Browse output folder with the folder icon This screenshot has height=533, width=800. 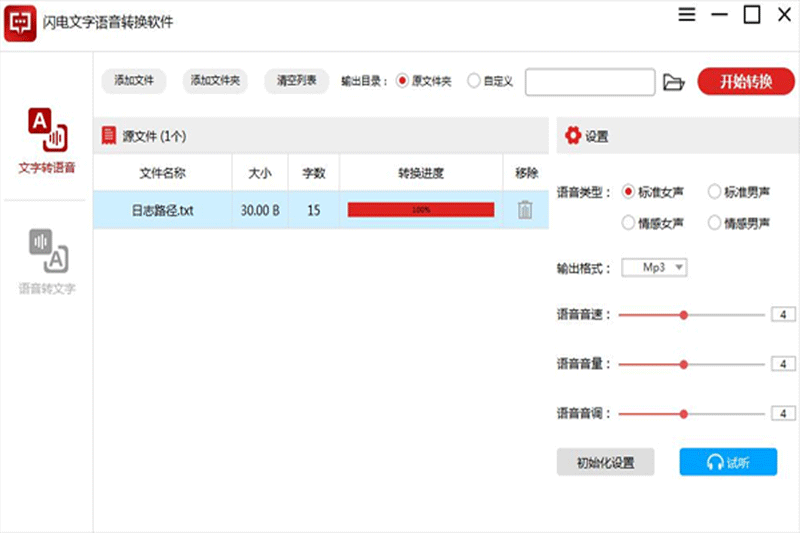[x=673, y=82]
